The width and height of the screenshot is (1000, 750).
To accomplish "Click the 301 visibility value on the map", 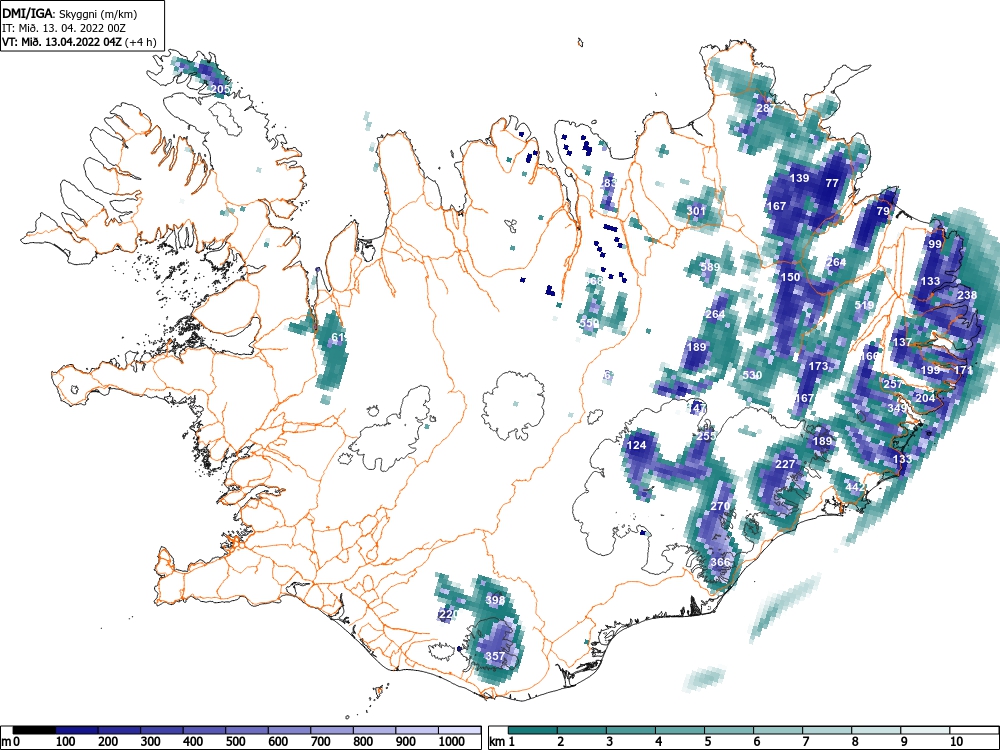I will tap(696, 210).
